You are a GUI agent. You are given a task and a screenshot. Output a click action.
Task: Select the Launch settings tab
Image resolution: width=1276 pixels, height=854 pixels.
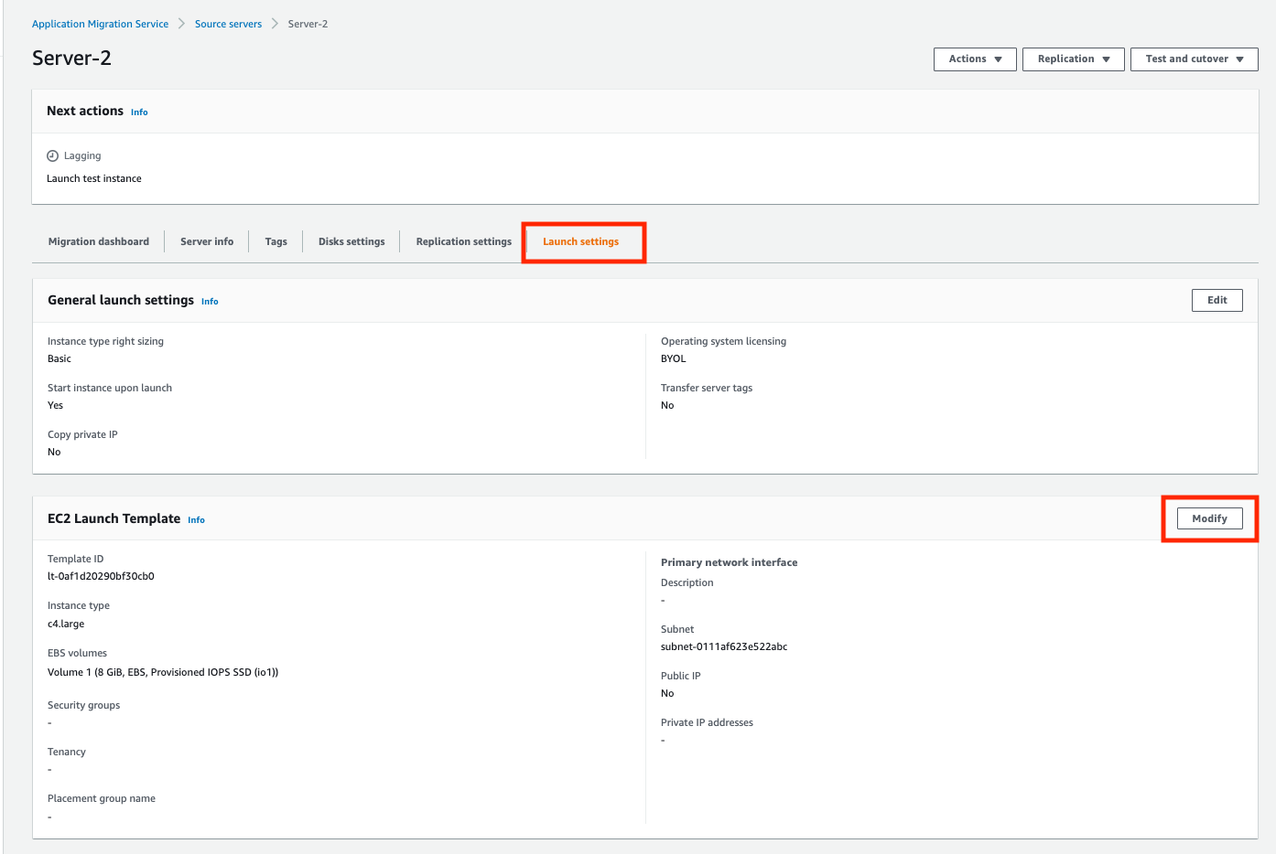click(581, 241)
